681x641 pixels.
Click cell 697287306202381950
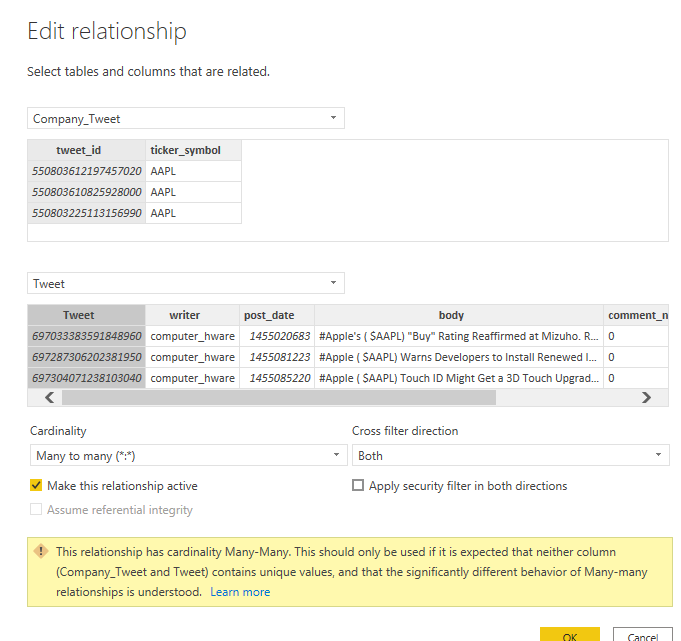(x=86, y=357)
